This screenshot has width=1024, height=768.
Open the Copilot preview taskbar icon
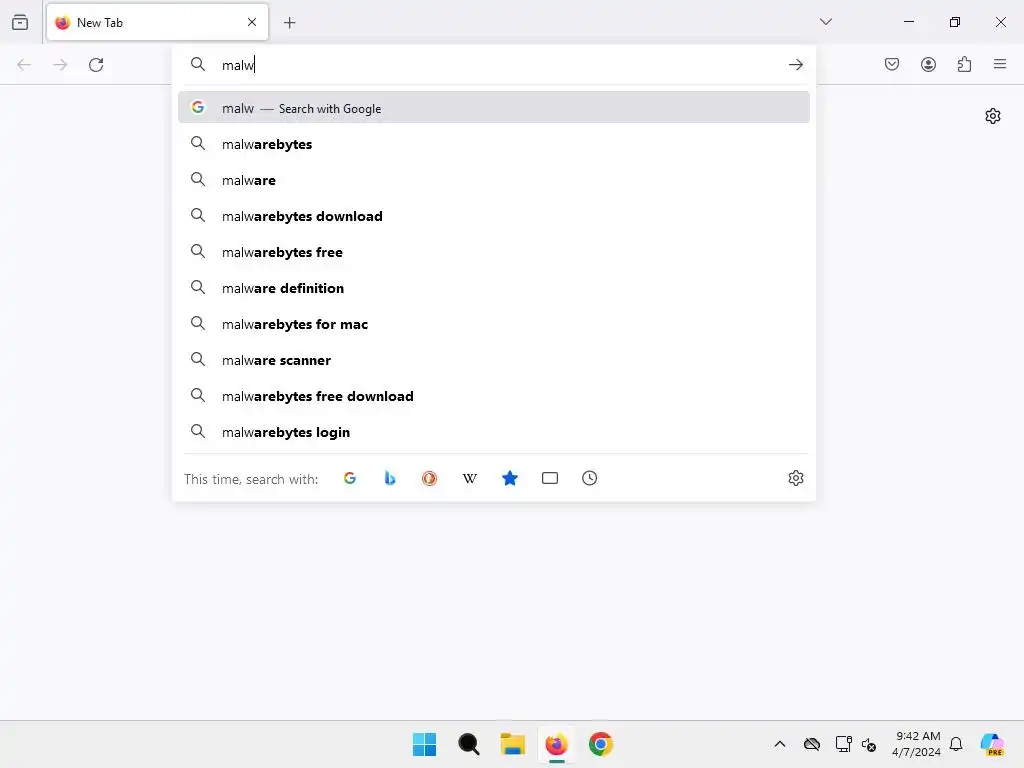(x=993, y=744)
